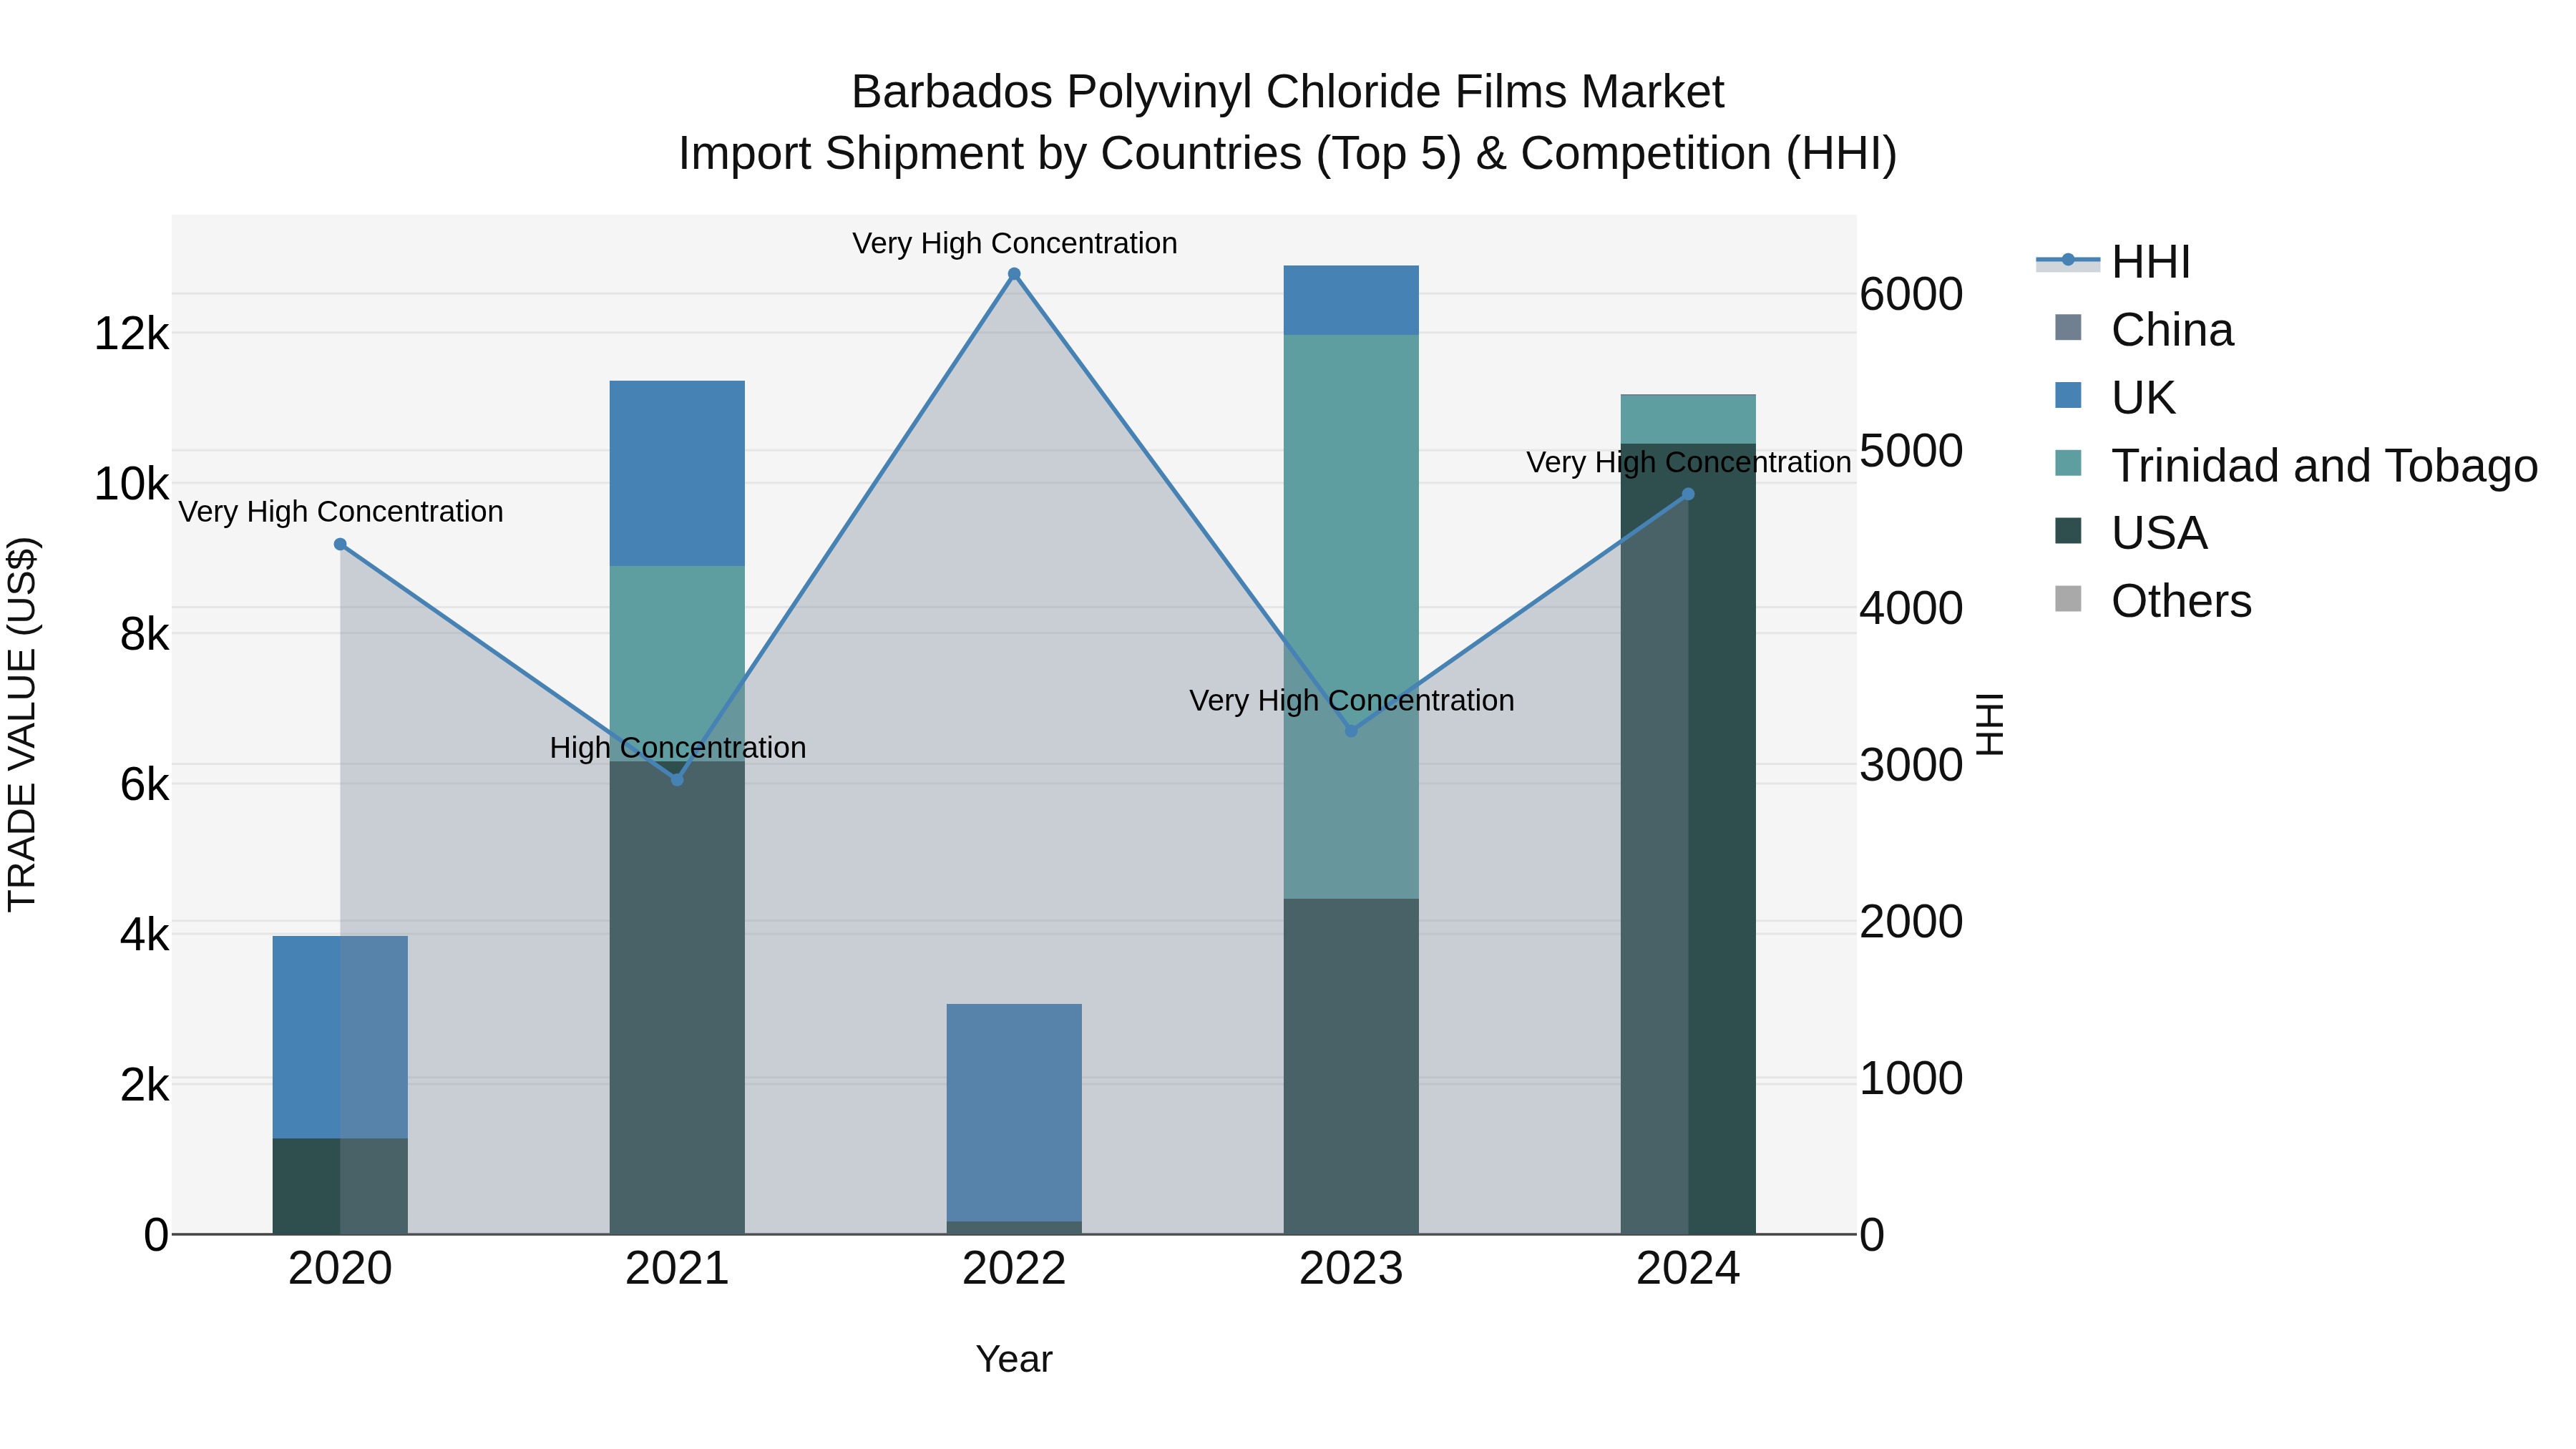Click the 2023 x-axis tick label
2576x1449 pixels.
pos(1351,1269)
